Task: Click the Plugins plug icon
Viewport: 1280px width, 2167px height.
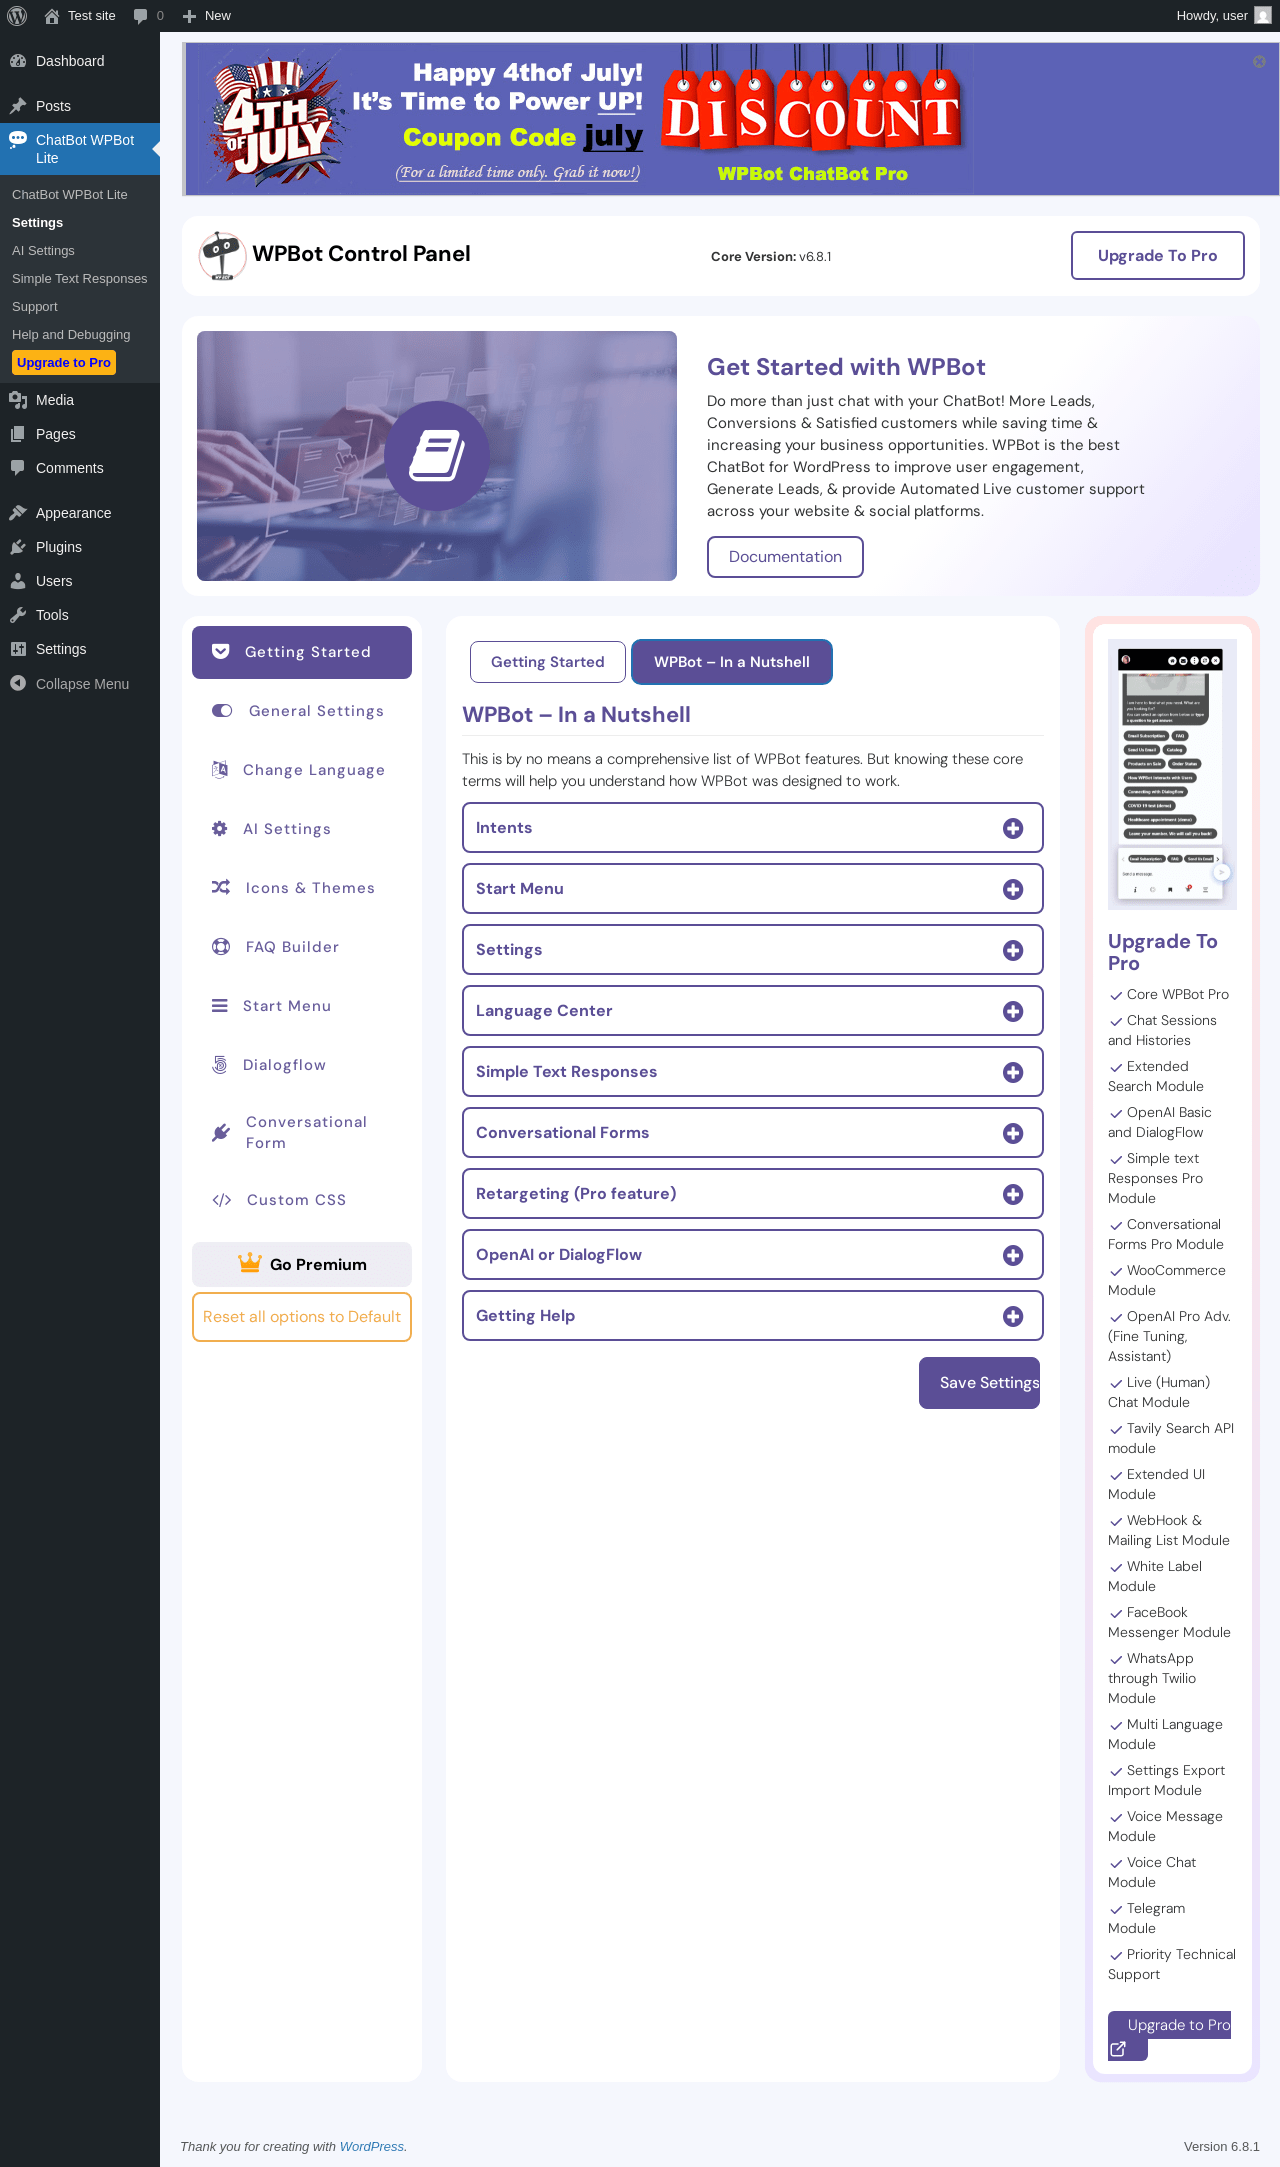Action: click(18, 547)
